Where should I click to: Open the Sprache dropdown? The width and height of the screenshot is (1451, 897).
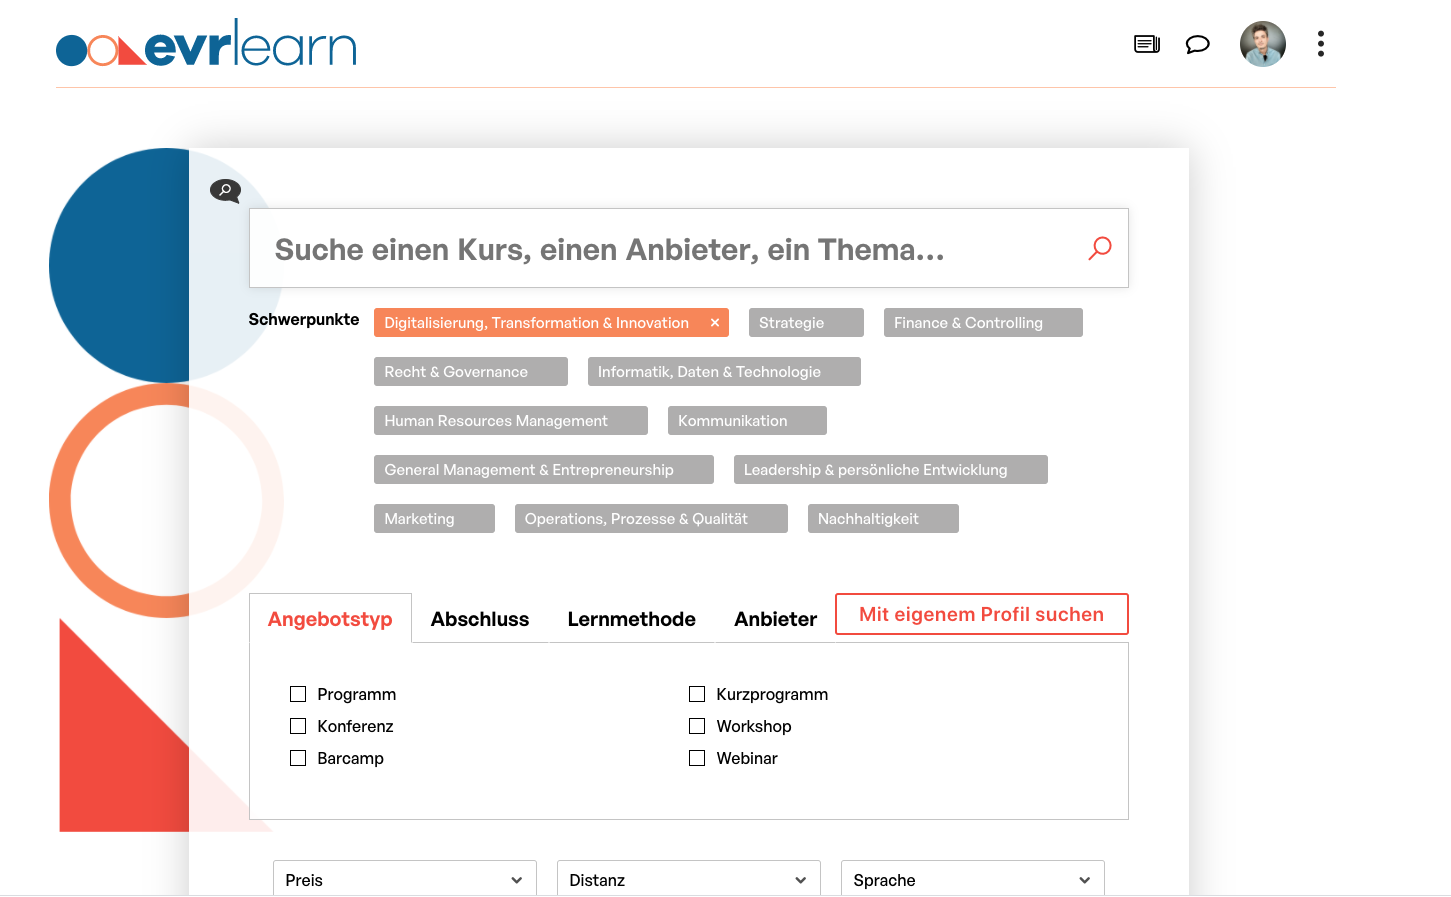972,879
